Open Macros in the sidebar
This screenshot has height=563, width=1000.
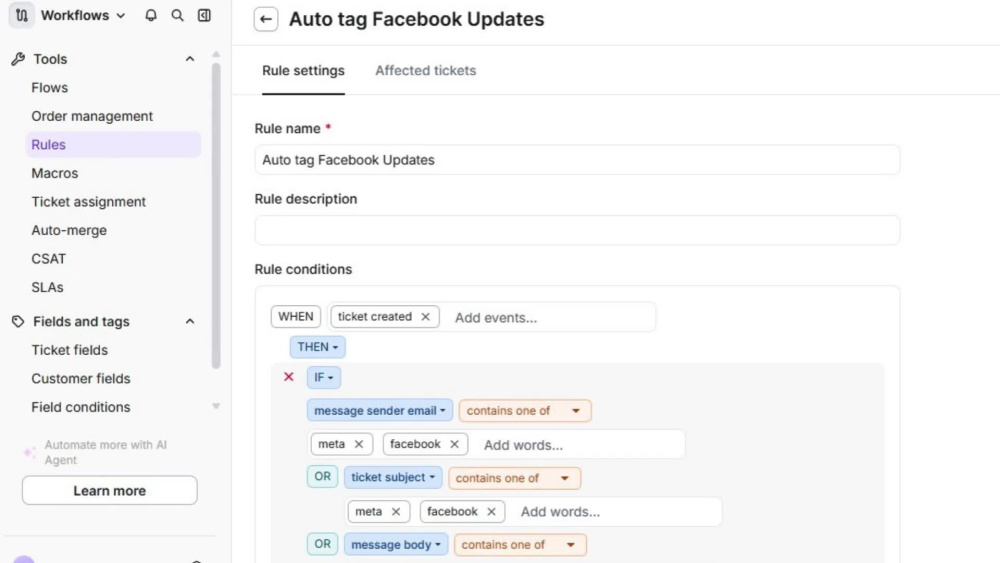[55, 173]
